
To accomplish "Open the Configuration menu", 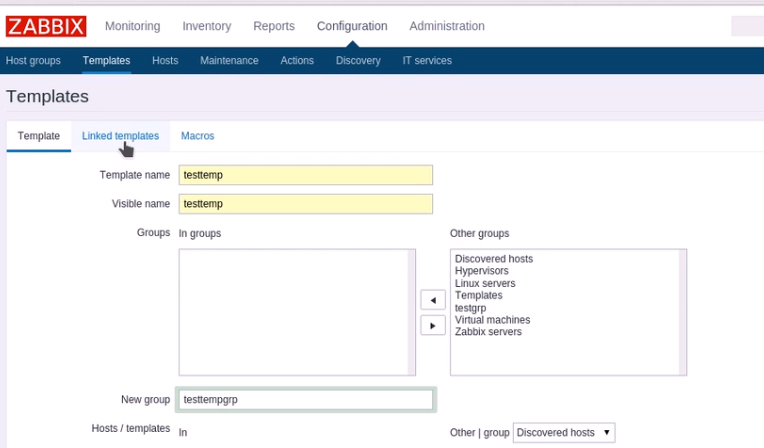I will [352, 26].
